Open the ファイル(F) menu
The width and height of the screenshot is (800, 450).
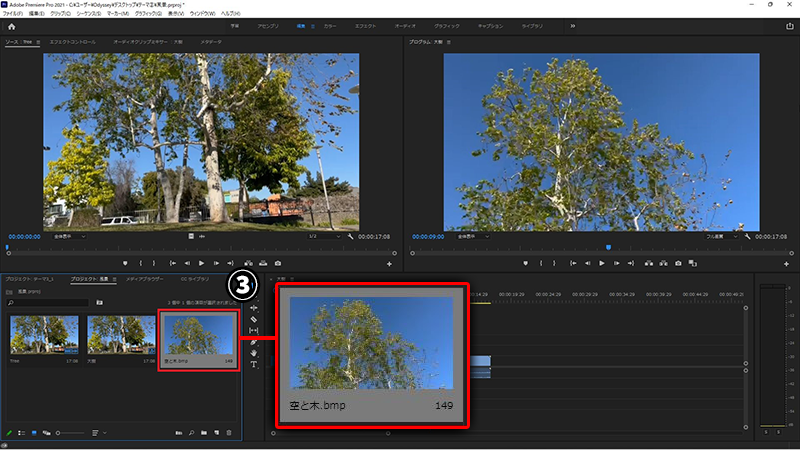pyautogui.click(x=13, y=13)
